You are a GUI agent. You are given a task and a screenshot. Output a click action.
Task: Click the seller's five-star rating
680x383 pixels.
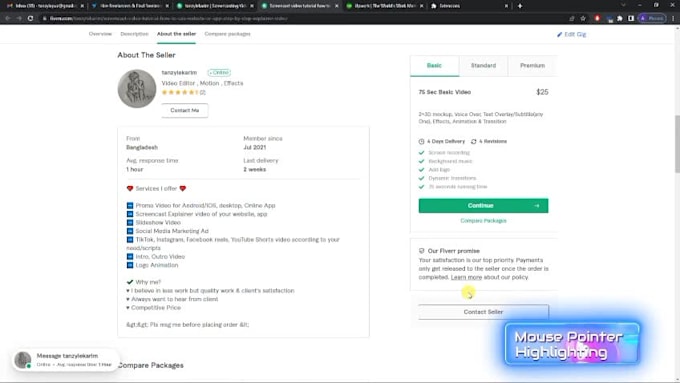180,92
